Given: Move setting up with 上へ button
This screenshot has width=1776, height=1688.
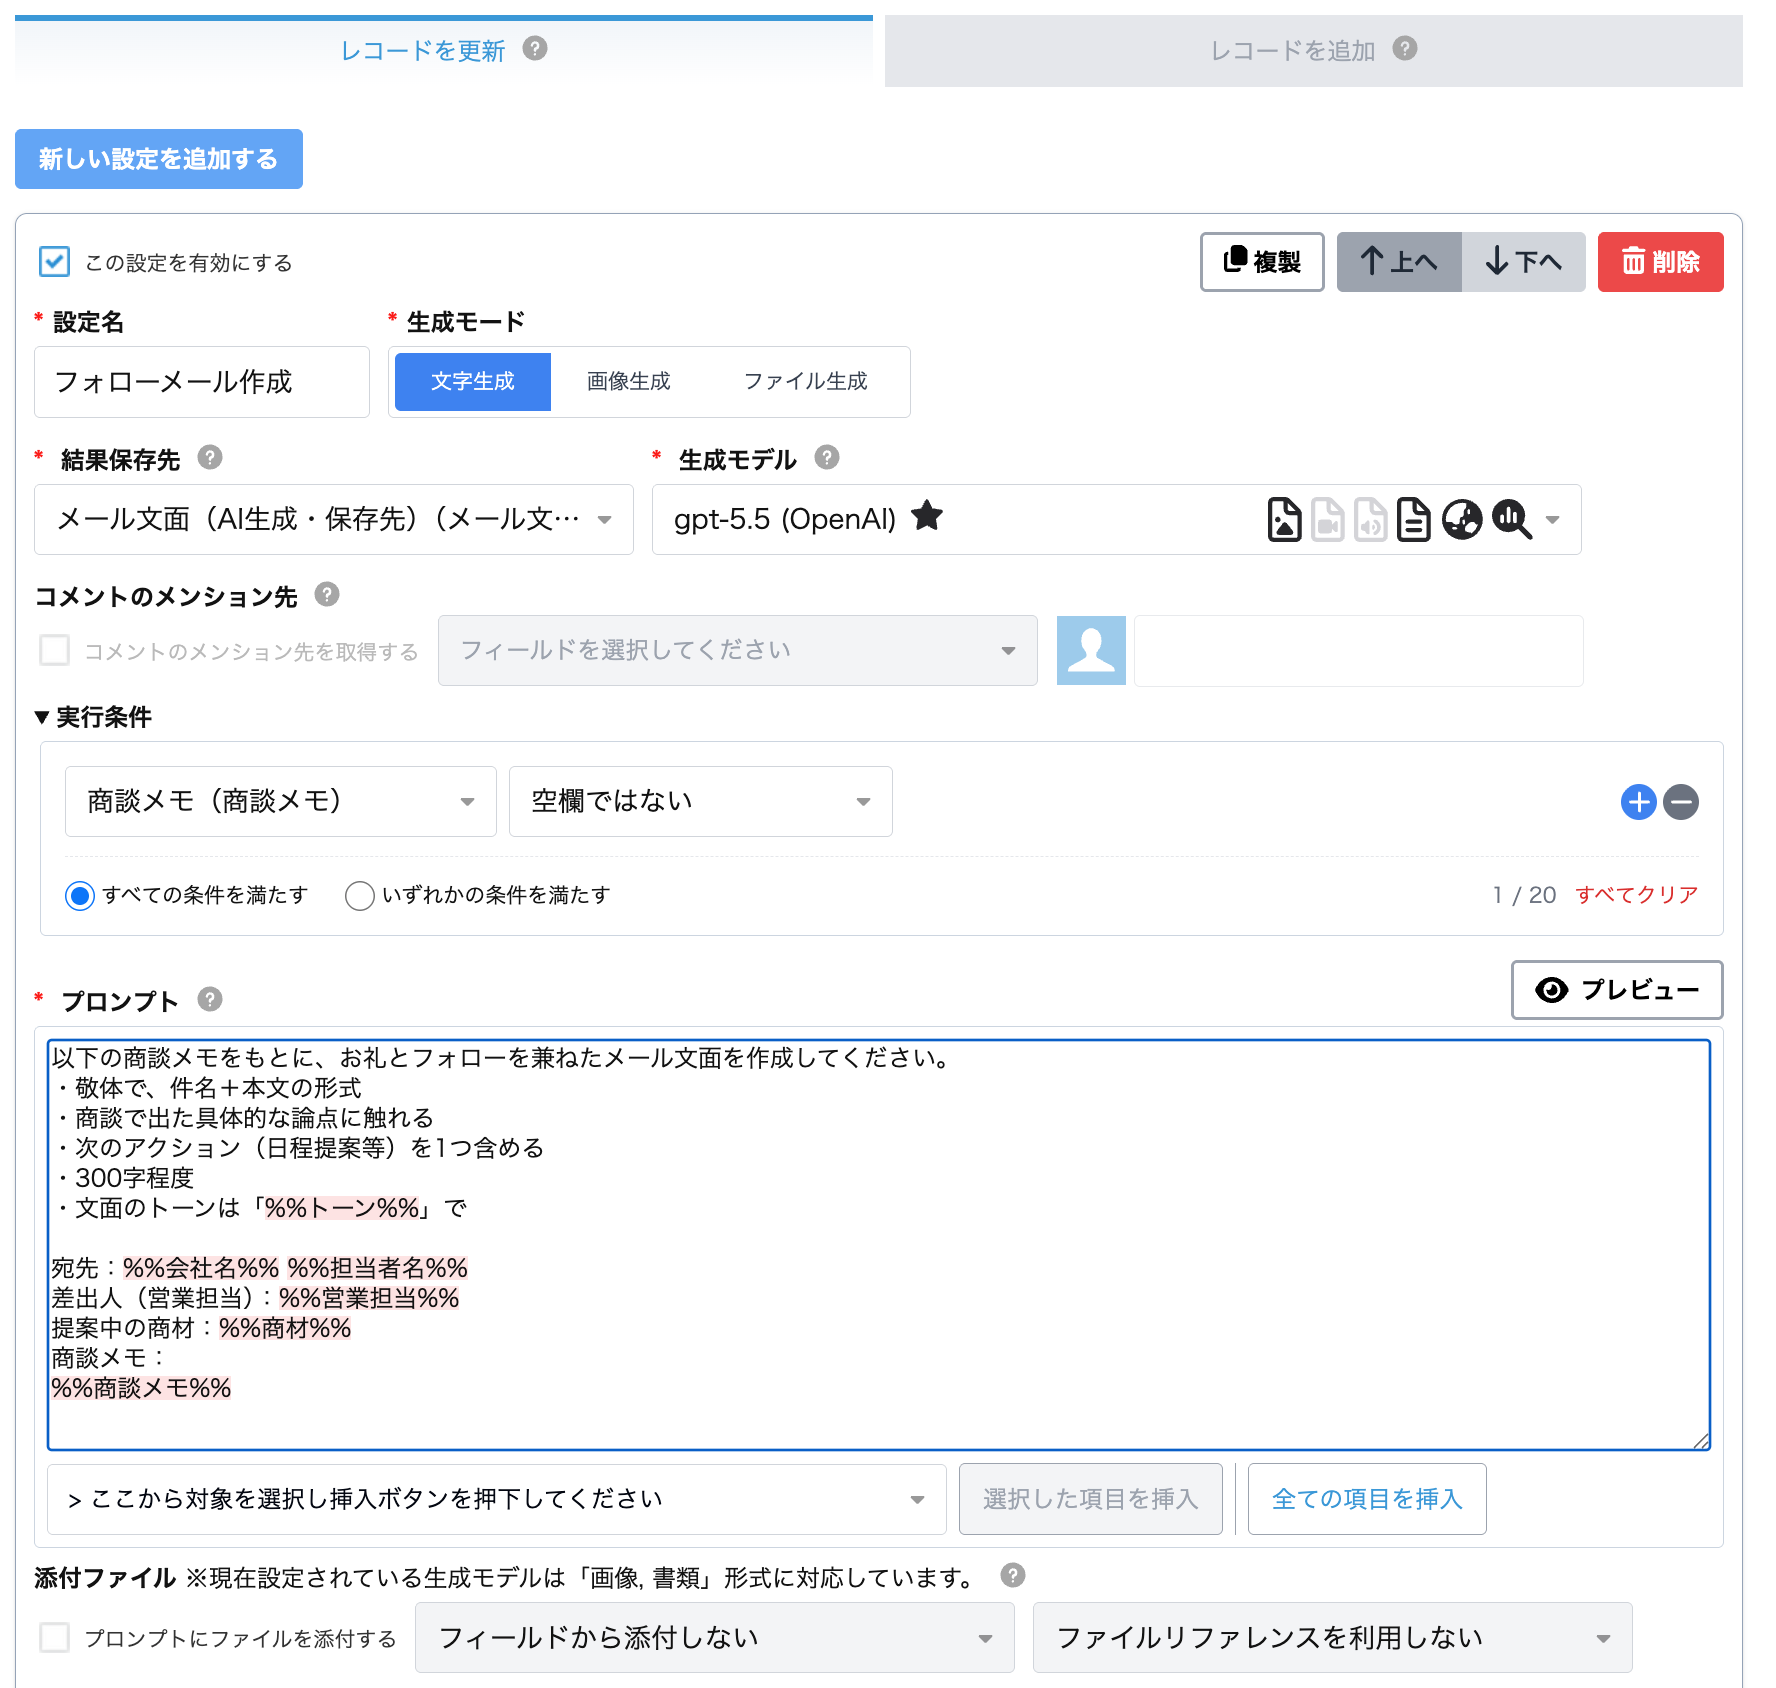Looking at the screenshot, I should (x=1399, y=262).
